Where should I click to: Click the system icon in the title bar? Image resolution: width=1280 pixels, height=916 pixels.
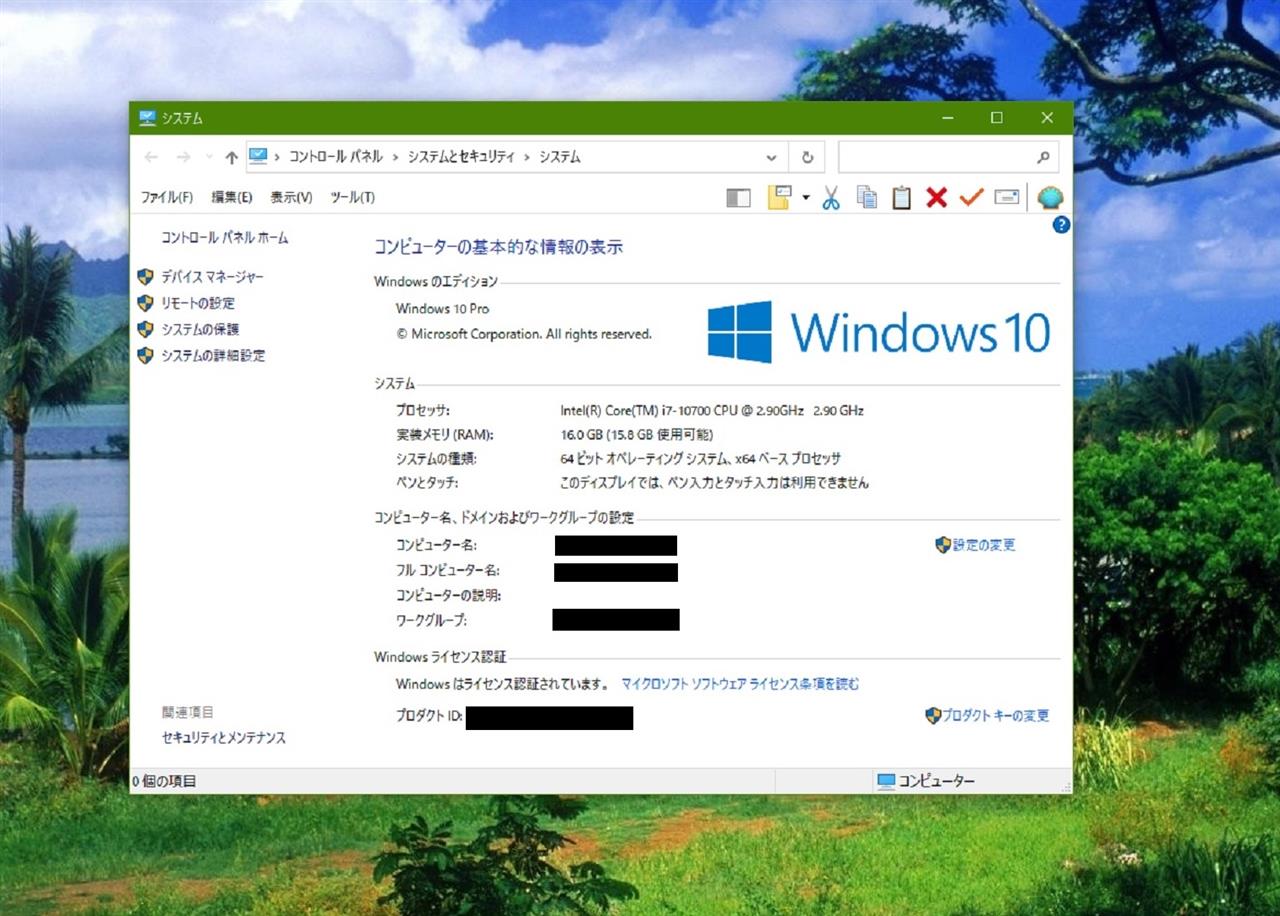tap(148, 118)
